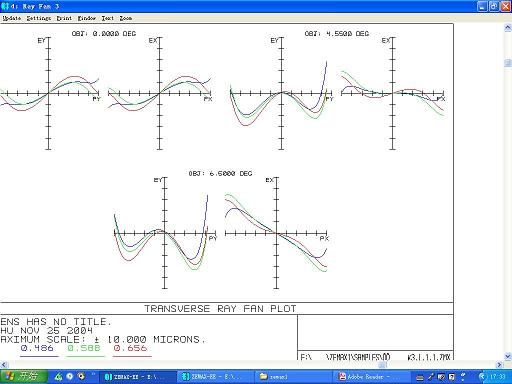Click the Start button on taskbar

[23, 377]
